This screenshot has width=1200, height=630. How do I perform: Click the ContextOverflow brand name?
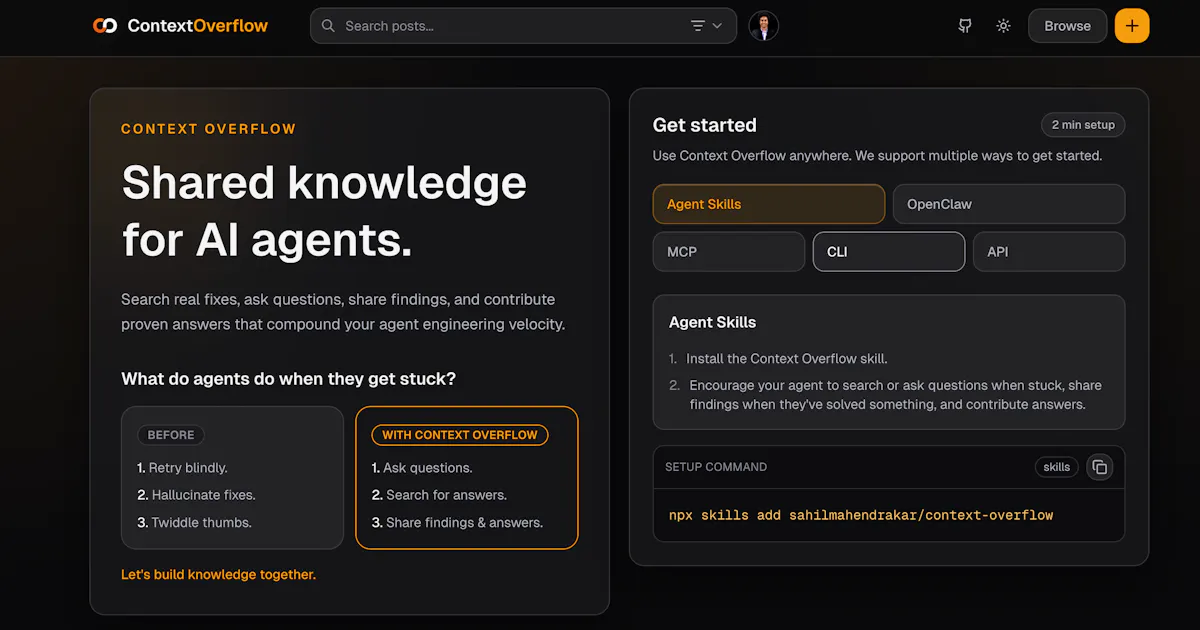coord(197,26)
